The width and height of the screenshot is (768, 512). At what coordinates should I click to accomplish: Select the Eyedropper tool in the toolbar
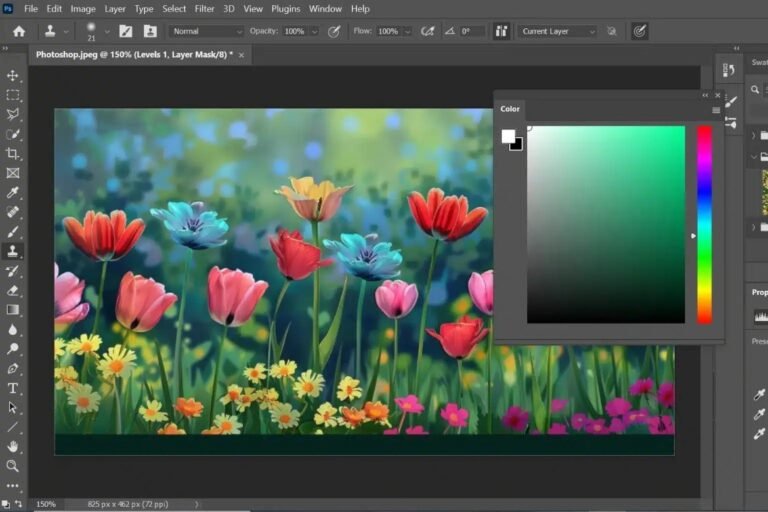(x=13, y=192)
